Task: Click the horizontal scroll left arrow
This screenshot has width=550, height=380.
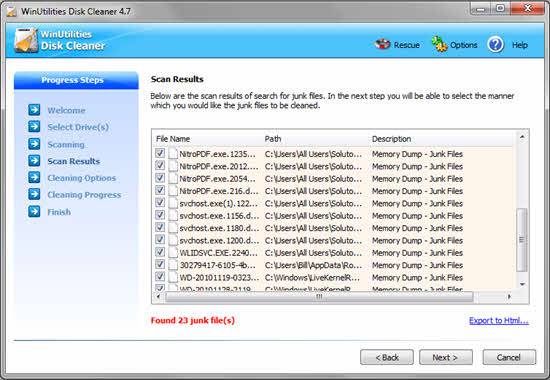Action: tap(159, 297)
